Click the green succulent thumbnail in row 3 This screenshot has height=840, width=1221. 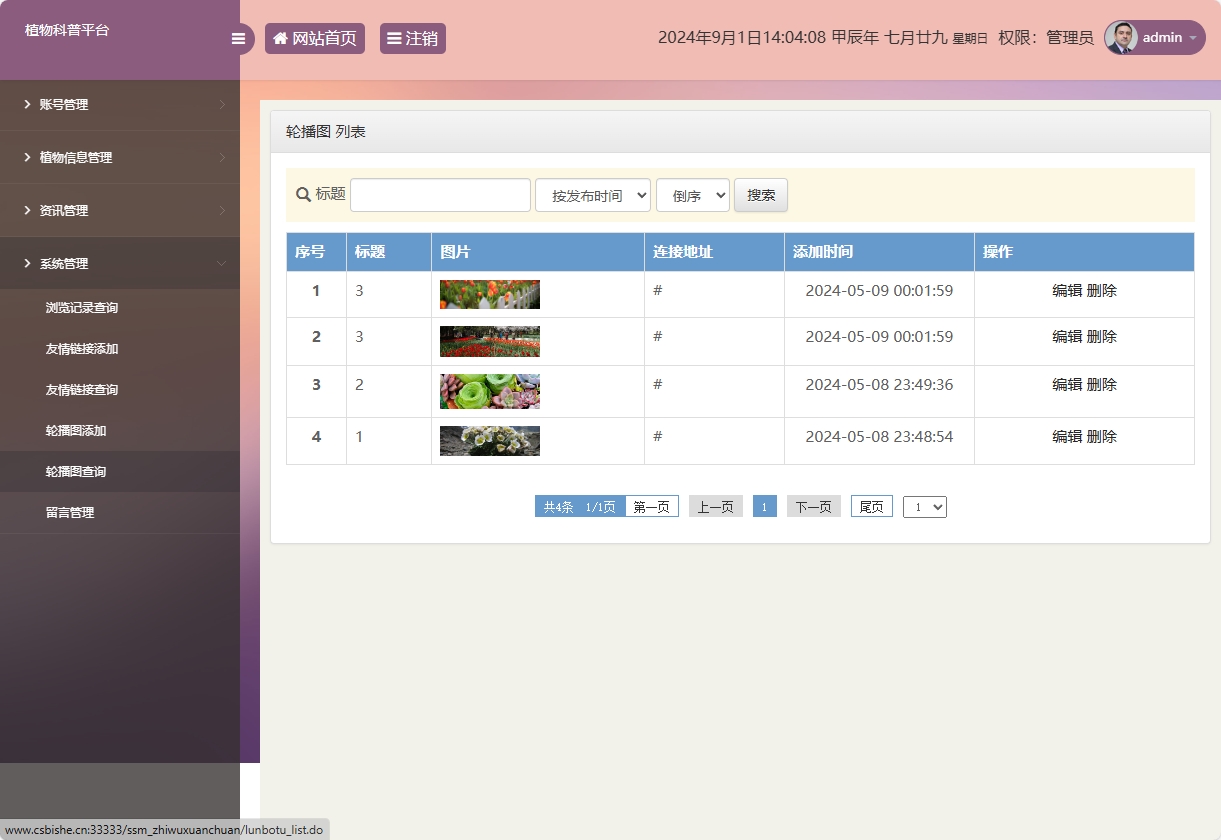pos(490,391)
